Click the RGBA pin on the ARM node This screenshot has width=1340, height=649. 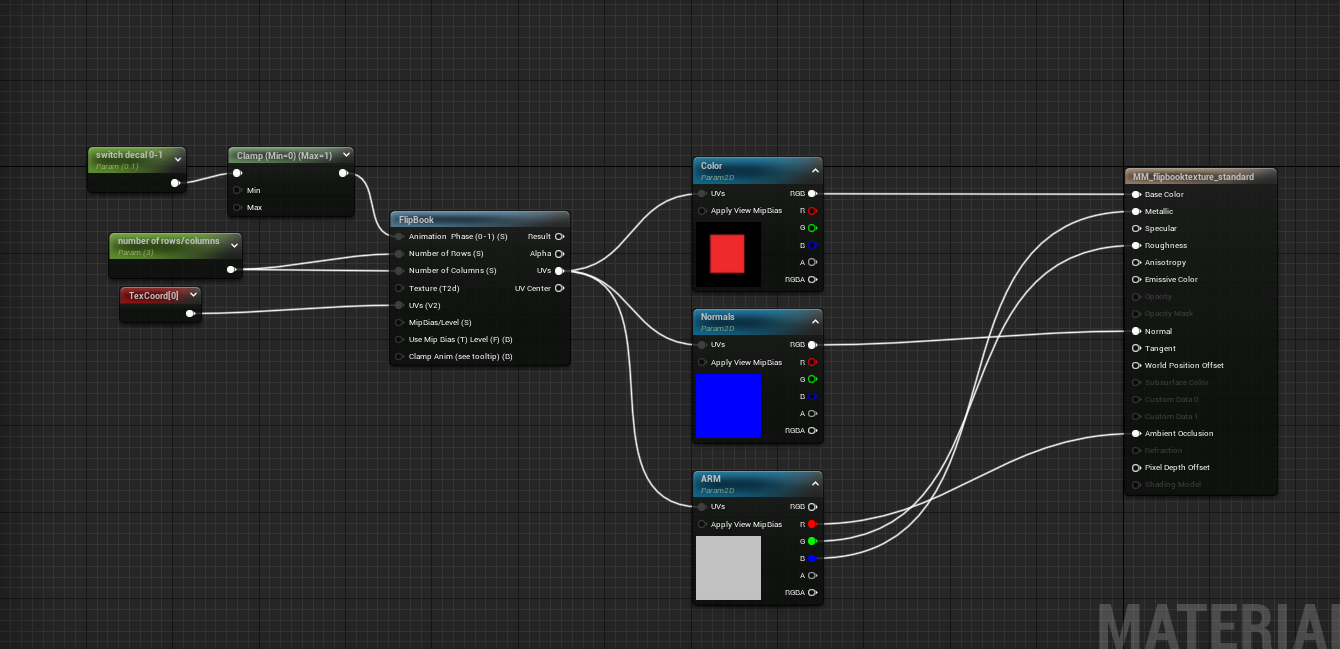tap(813, 592)
